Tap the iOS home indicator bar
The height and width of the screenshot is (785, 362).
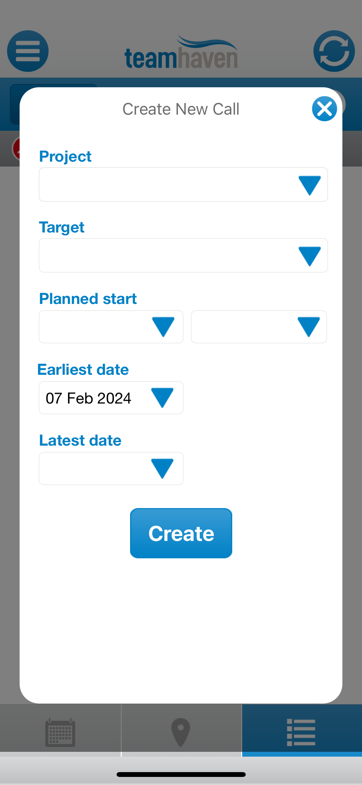pyautogui.click(x=181, y=774)
